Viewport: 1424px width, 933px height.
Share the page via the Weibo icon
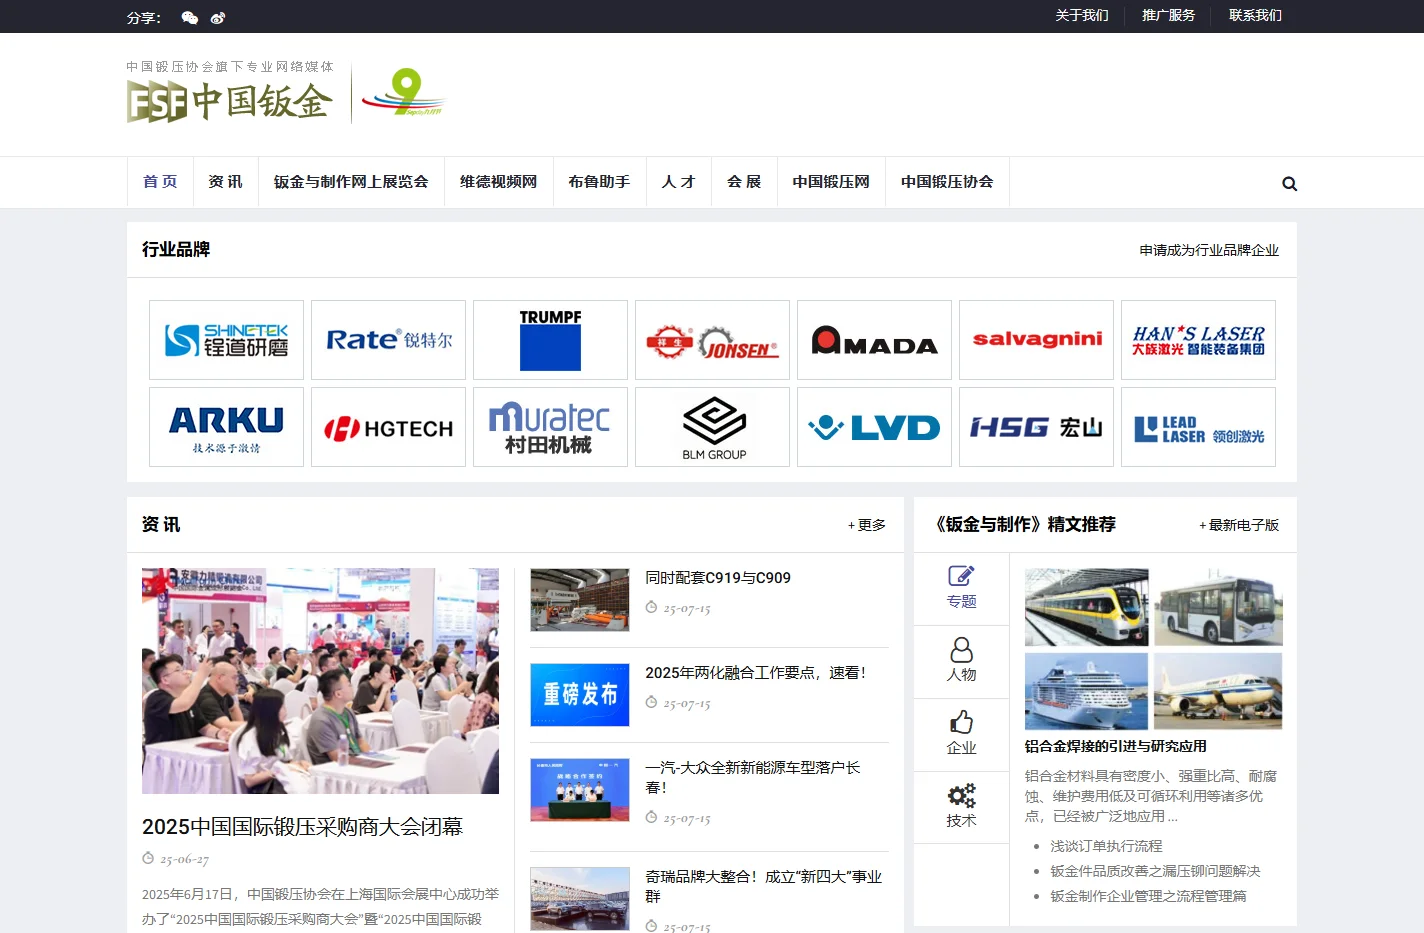[x=218, y=17]
